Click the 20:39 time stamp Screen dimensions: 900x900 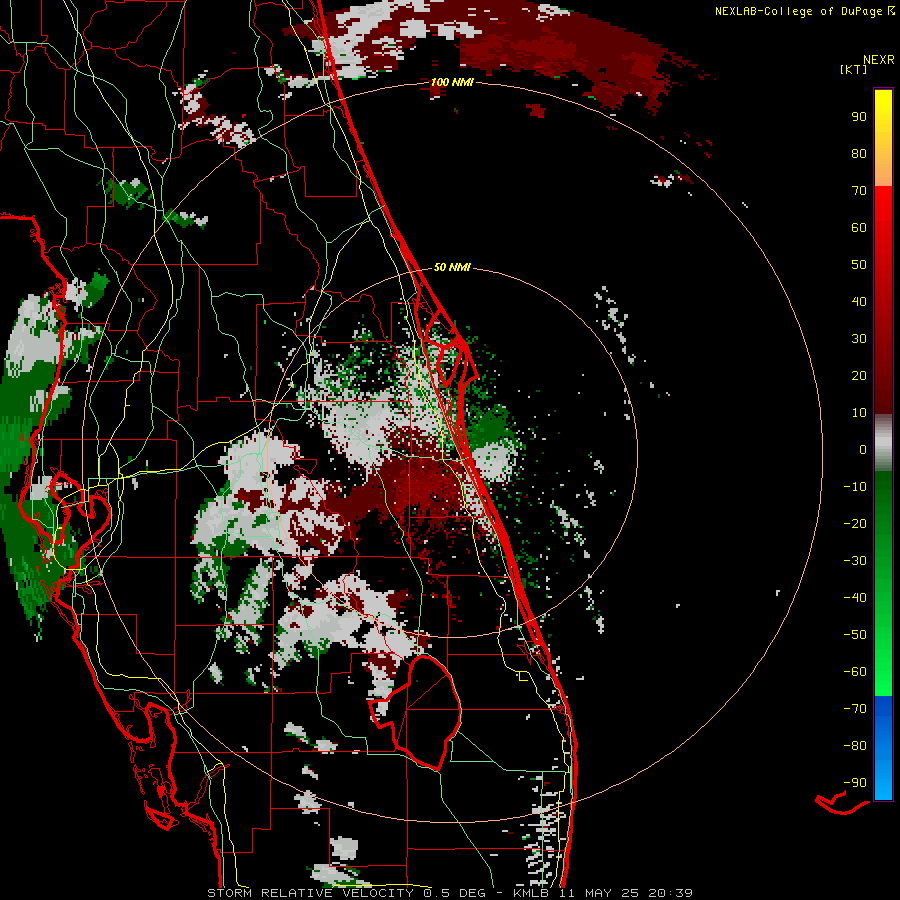pyautogui.click(x=670, y=893)
